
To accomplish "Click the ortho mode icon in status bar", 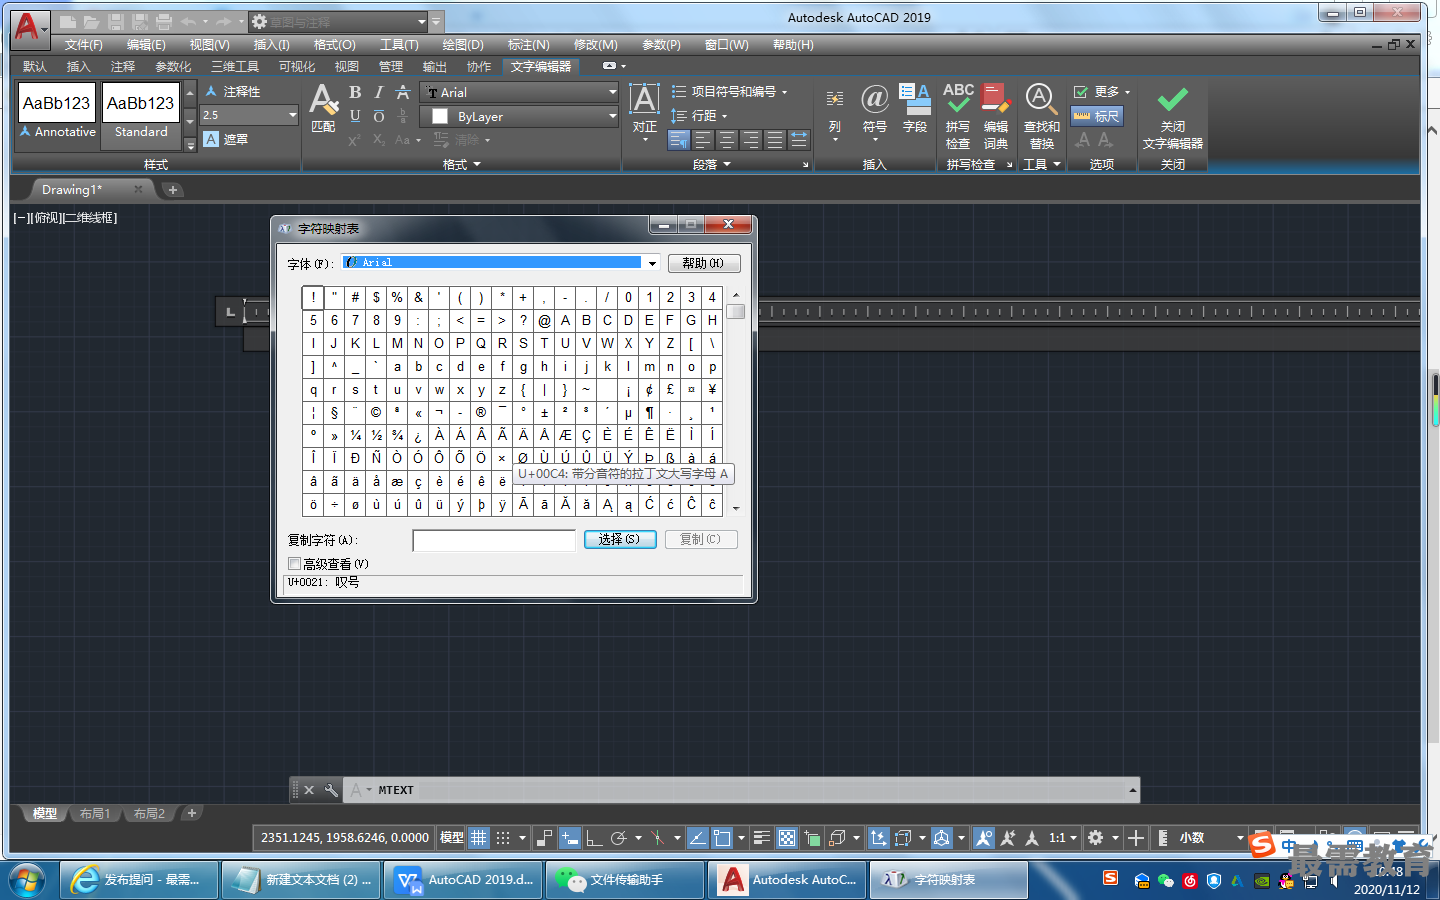I will [594, 838].
